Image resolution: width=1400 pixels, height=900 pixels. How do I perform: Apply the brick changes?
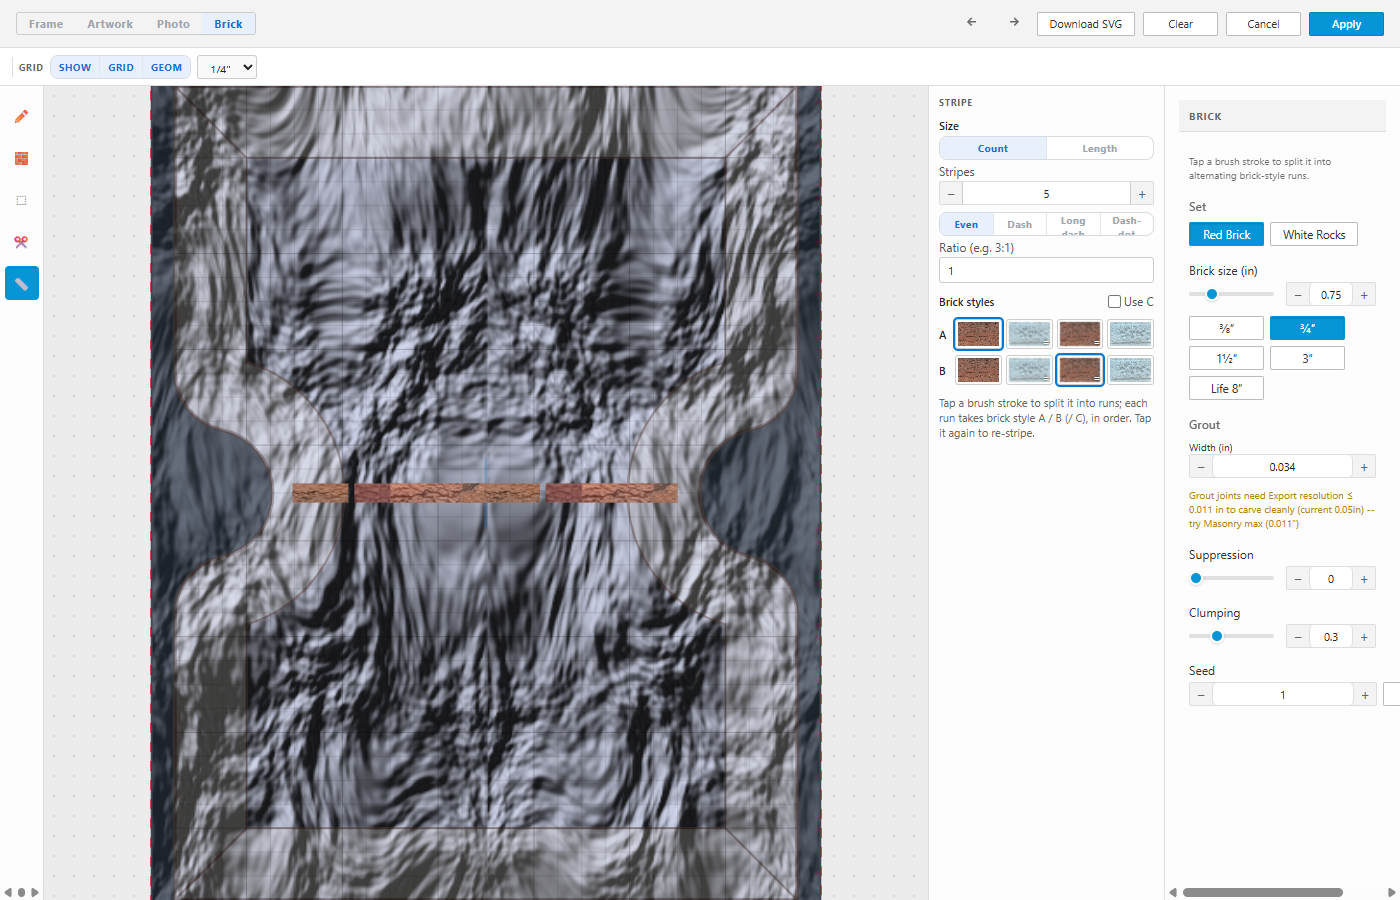point(1346,24)
